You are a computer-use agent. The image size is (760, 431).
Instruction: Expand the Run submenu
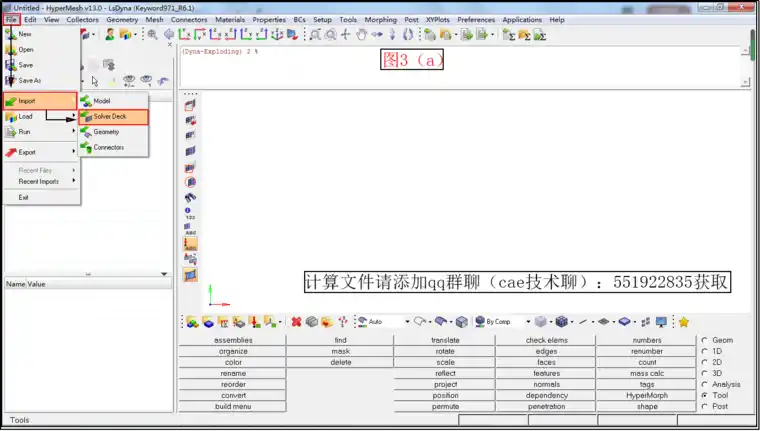click(x=42, y=132)
